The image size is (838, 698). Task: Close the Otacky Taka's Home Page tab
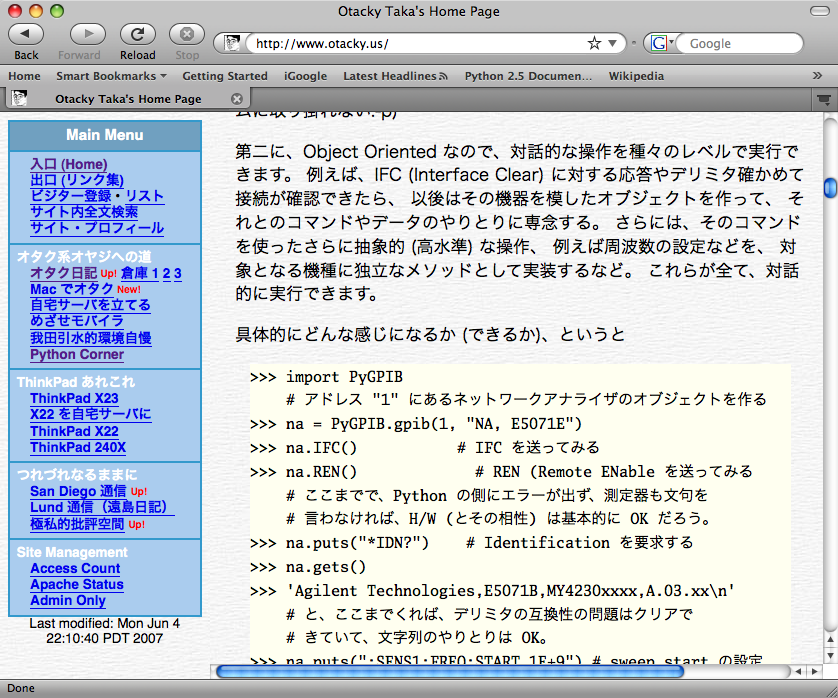pos(237,99)
